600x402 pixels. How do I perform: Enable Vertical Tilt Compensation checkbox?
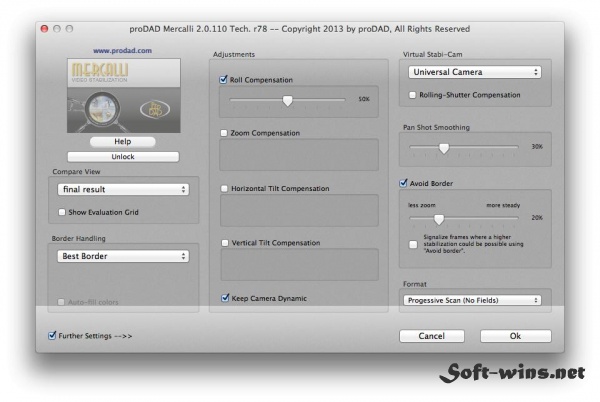225,243
